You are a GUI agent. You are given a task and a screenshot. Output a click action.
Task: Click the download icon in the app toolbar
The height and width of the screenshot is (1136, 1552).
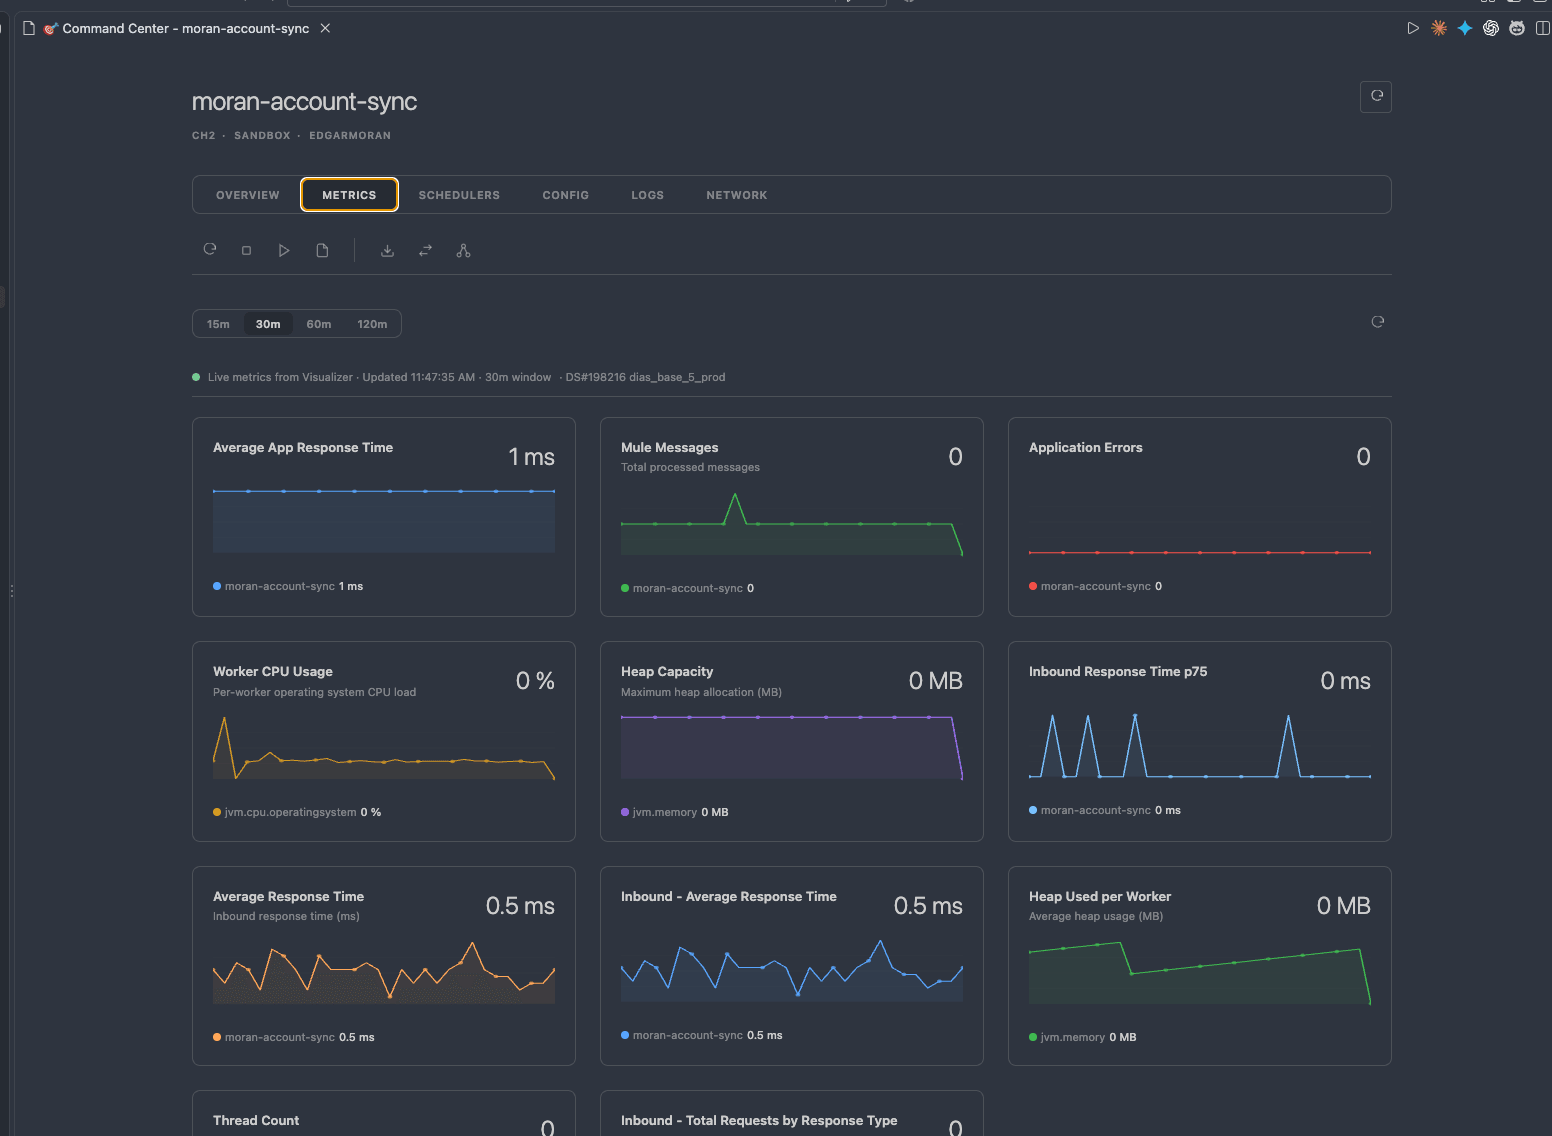tap(387, 250)
